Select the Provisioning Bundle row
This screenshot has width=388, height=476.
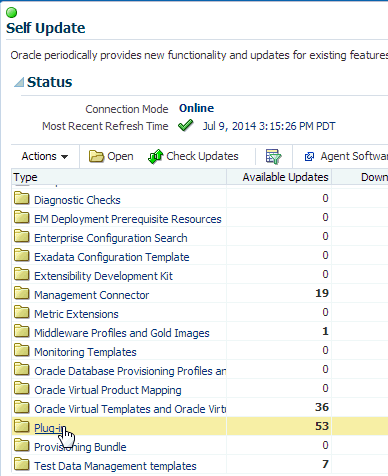click(200, 446)
